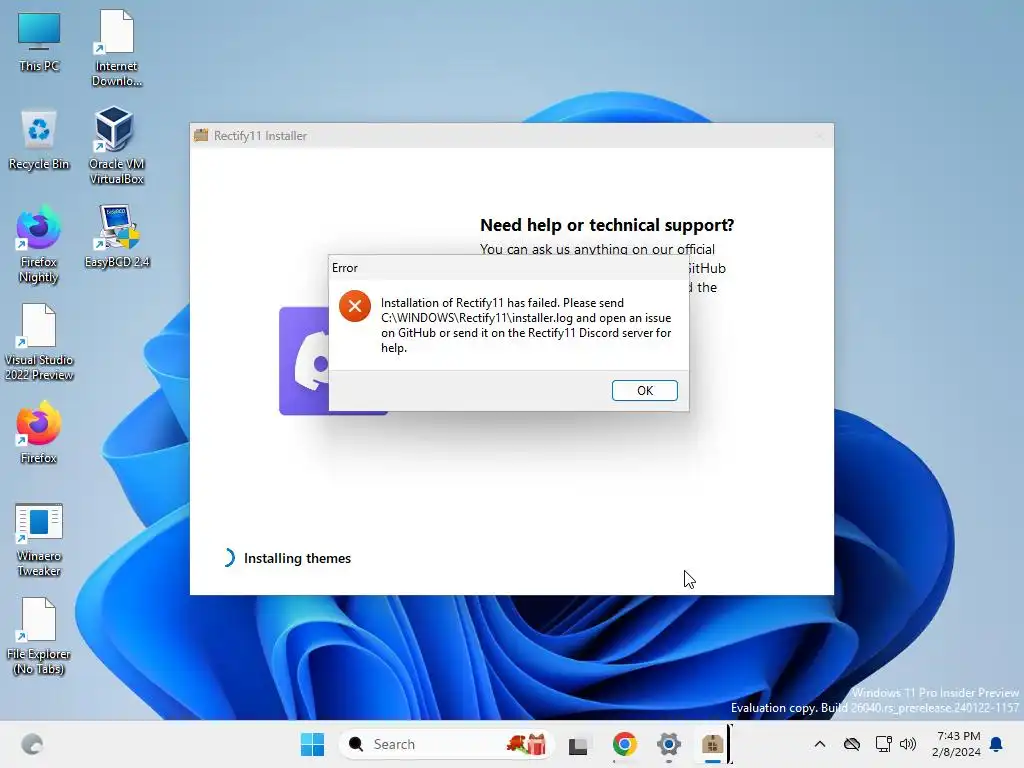Open This PC desktop icon
The image size is (1024, 768).
[39, 40]
